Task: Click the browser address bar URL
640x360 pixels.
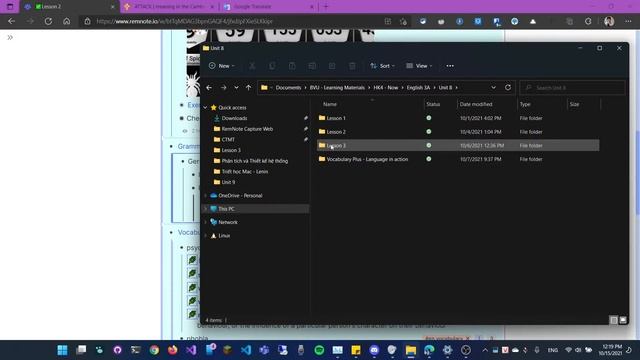Action: [184, 21]
